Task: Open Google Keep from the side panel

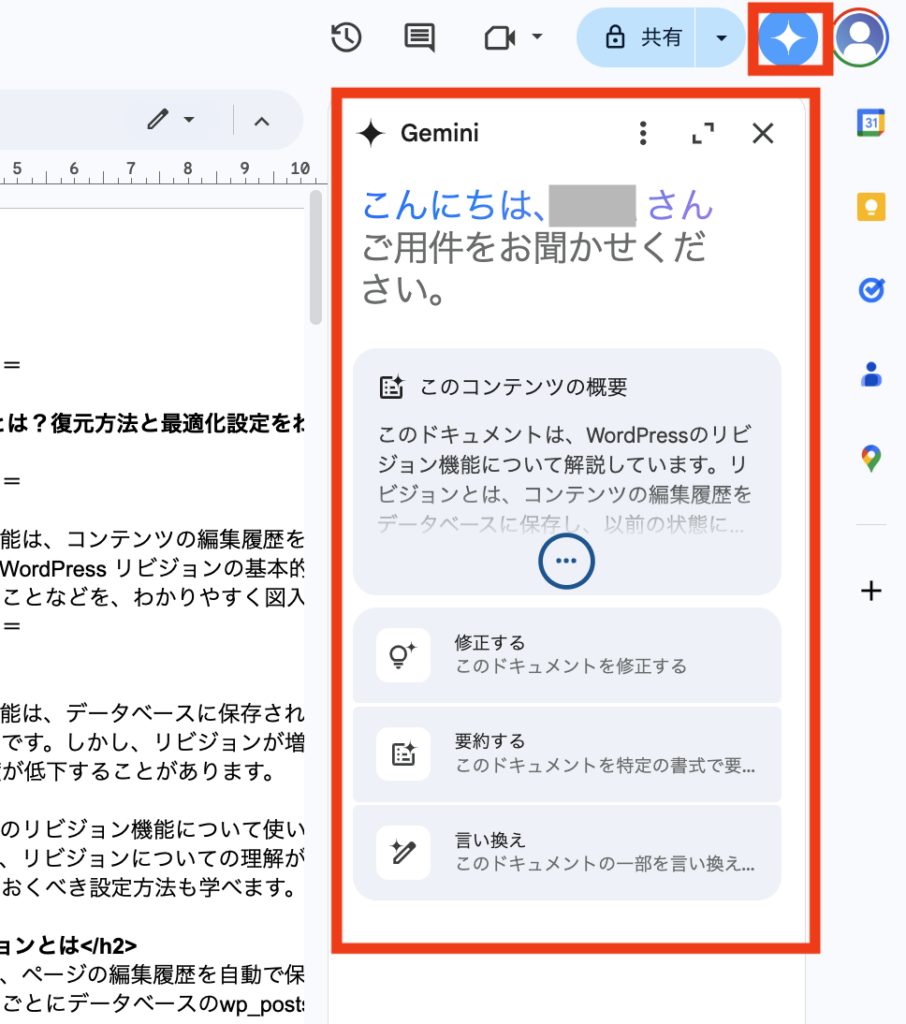Action: tap(871, 206)
